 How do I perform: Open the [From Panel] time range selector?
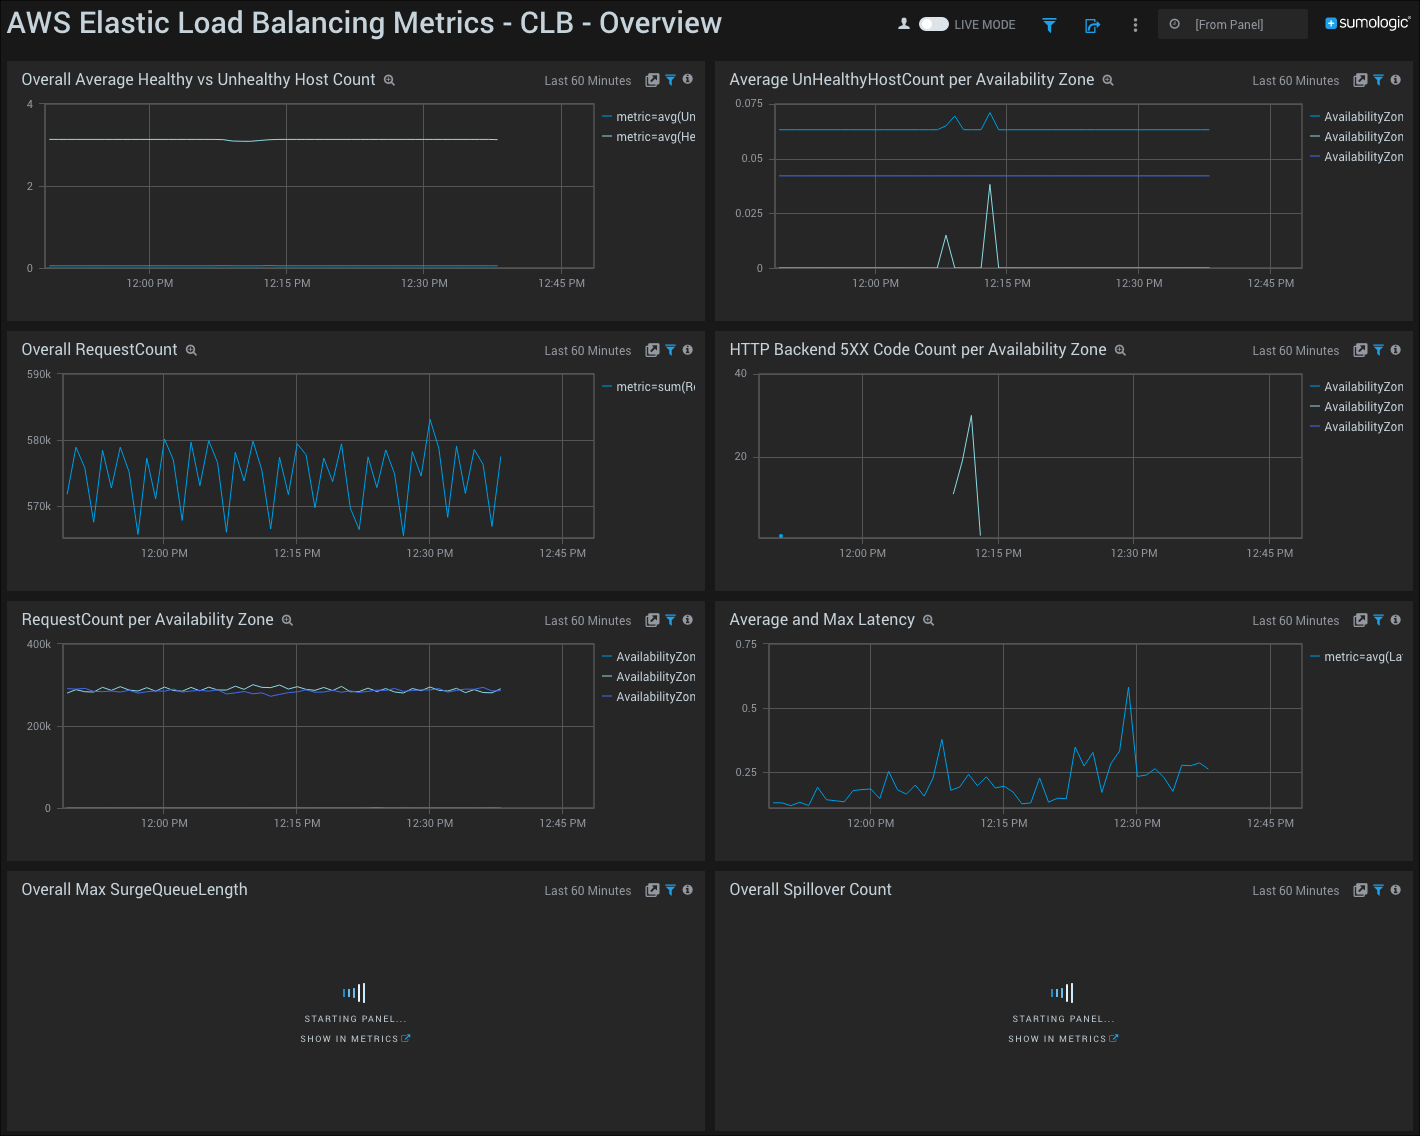pos(1232,23)
